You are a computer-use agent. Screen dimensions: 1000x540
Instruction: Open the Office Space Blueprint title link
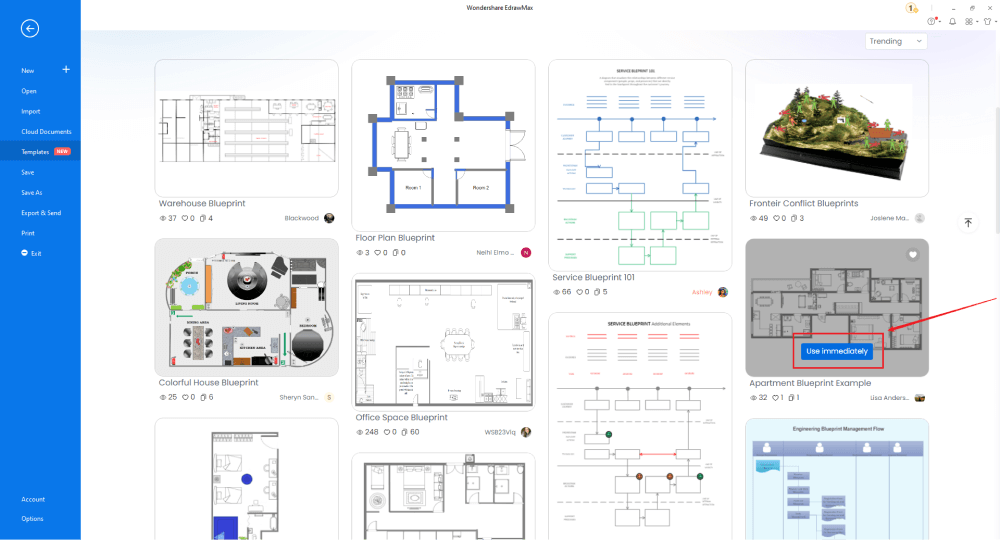pos(401,418)
